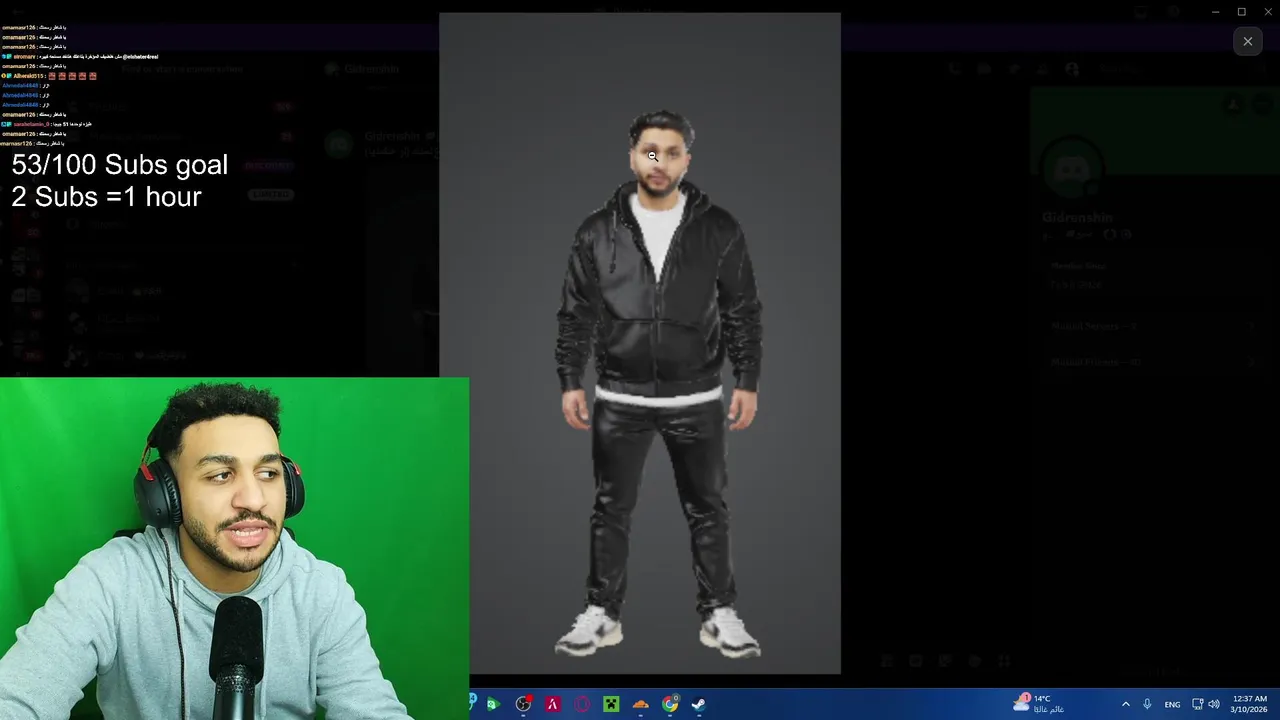Maximize the Discord window
Screen dimensions: 1280x720
[x=1242, y=12]
